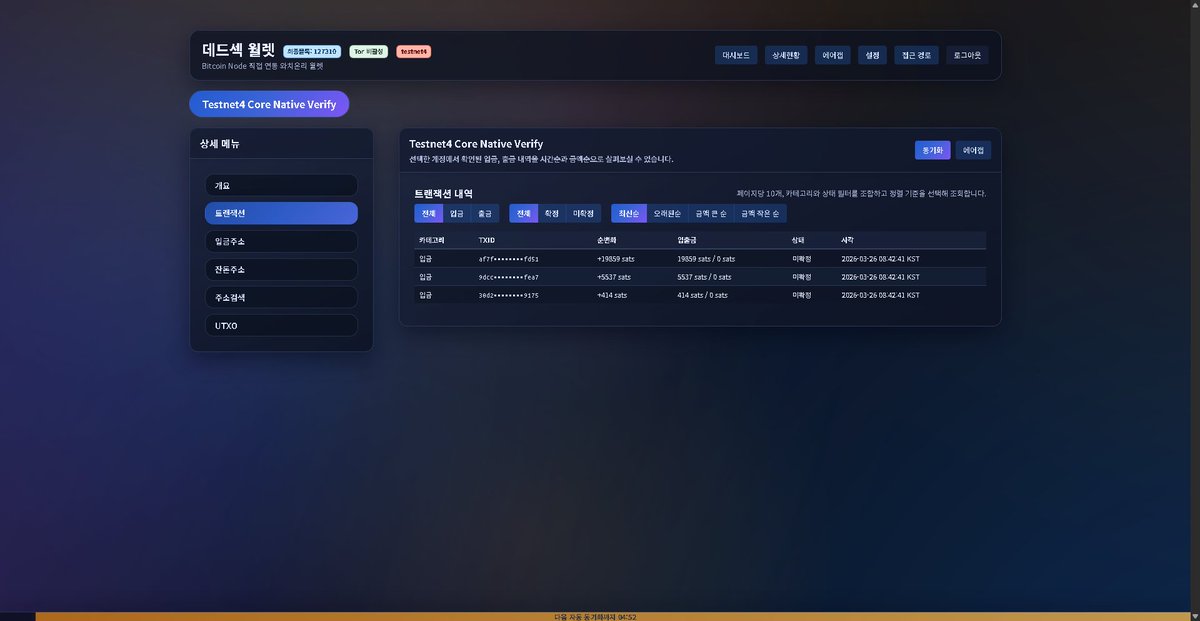Select the 전체 status filter beside 확정

coord(523,214)
